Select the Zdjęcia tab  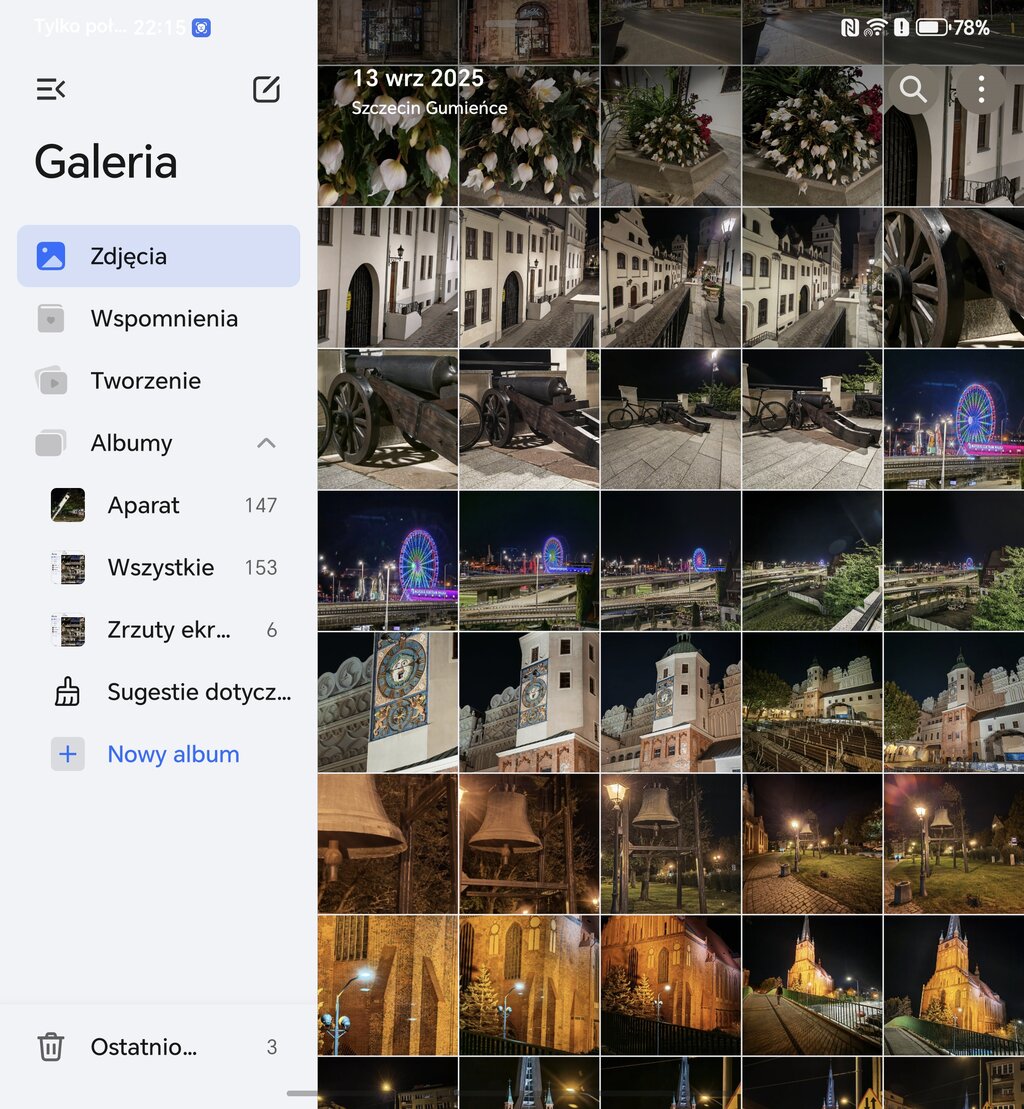[158, 256]
